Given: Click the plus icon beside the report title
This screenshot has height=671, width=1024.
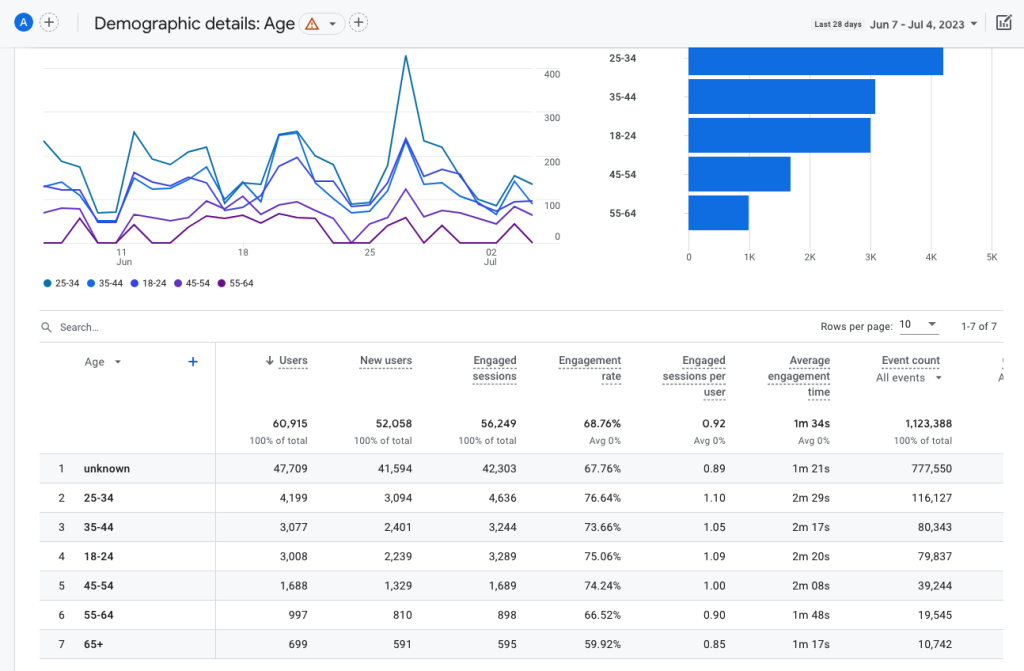Looking at the screenshot, I should point(358,22).
